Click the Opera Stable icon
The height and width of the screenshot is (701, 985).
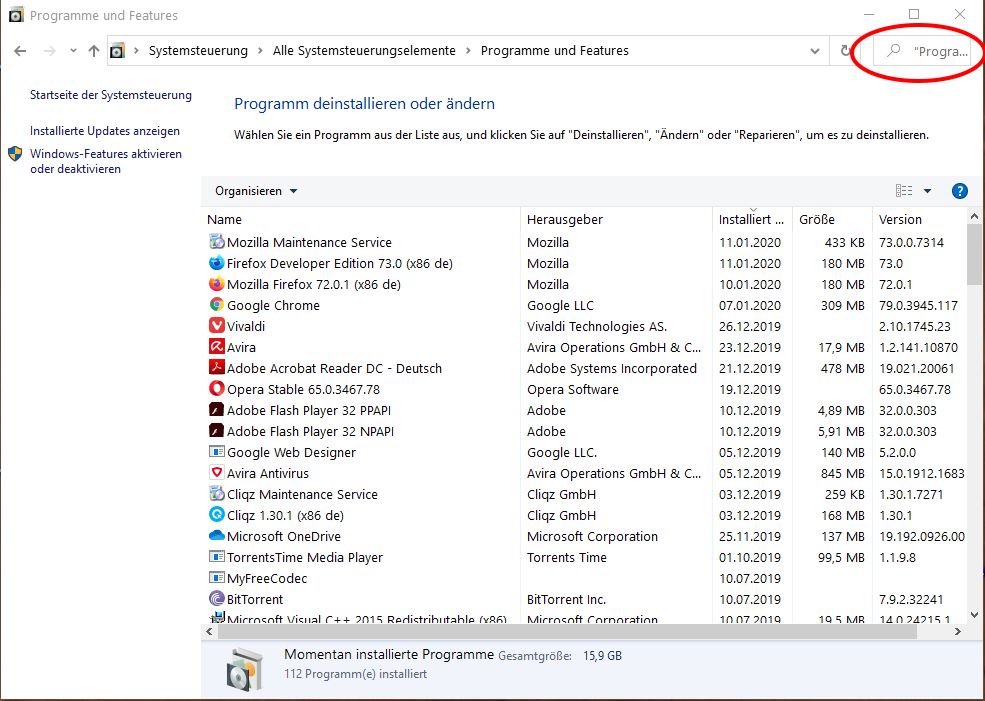[217, 389]
